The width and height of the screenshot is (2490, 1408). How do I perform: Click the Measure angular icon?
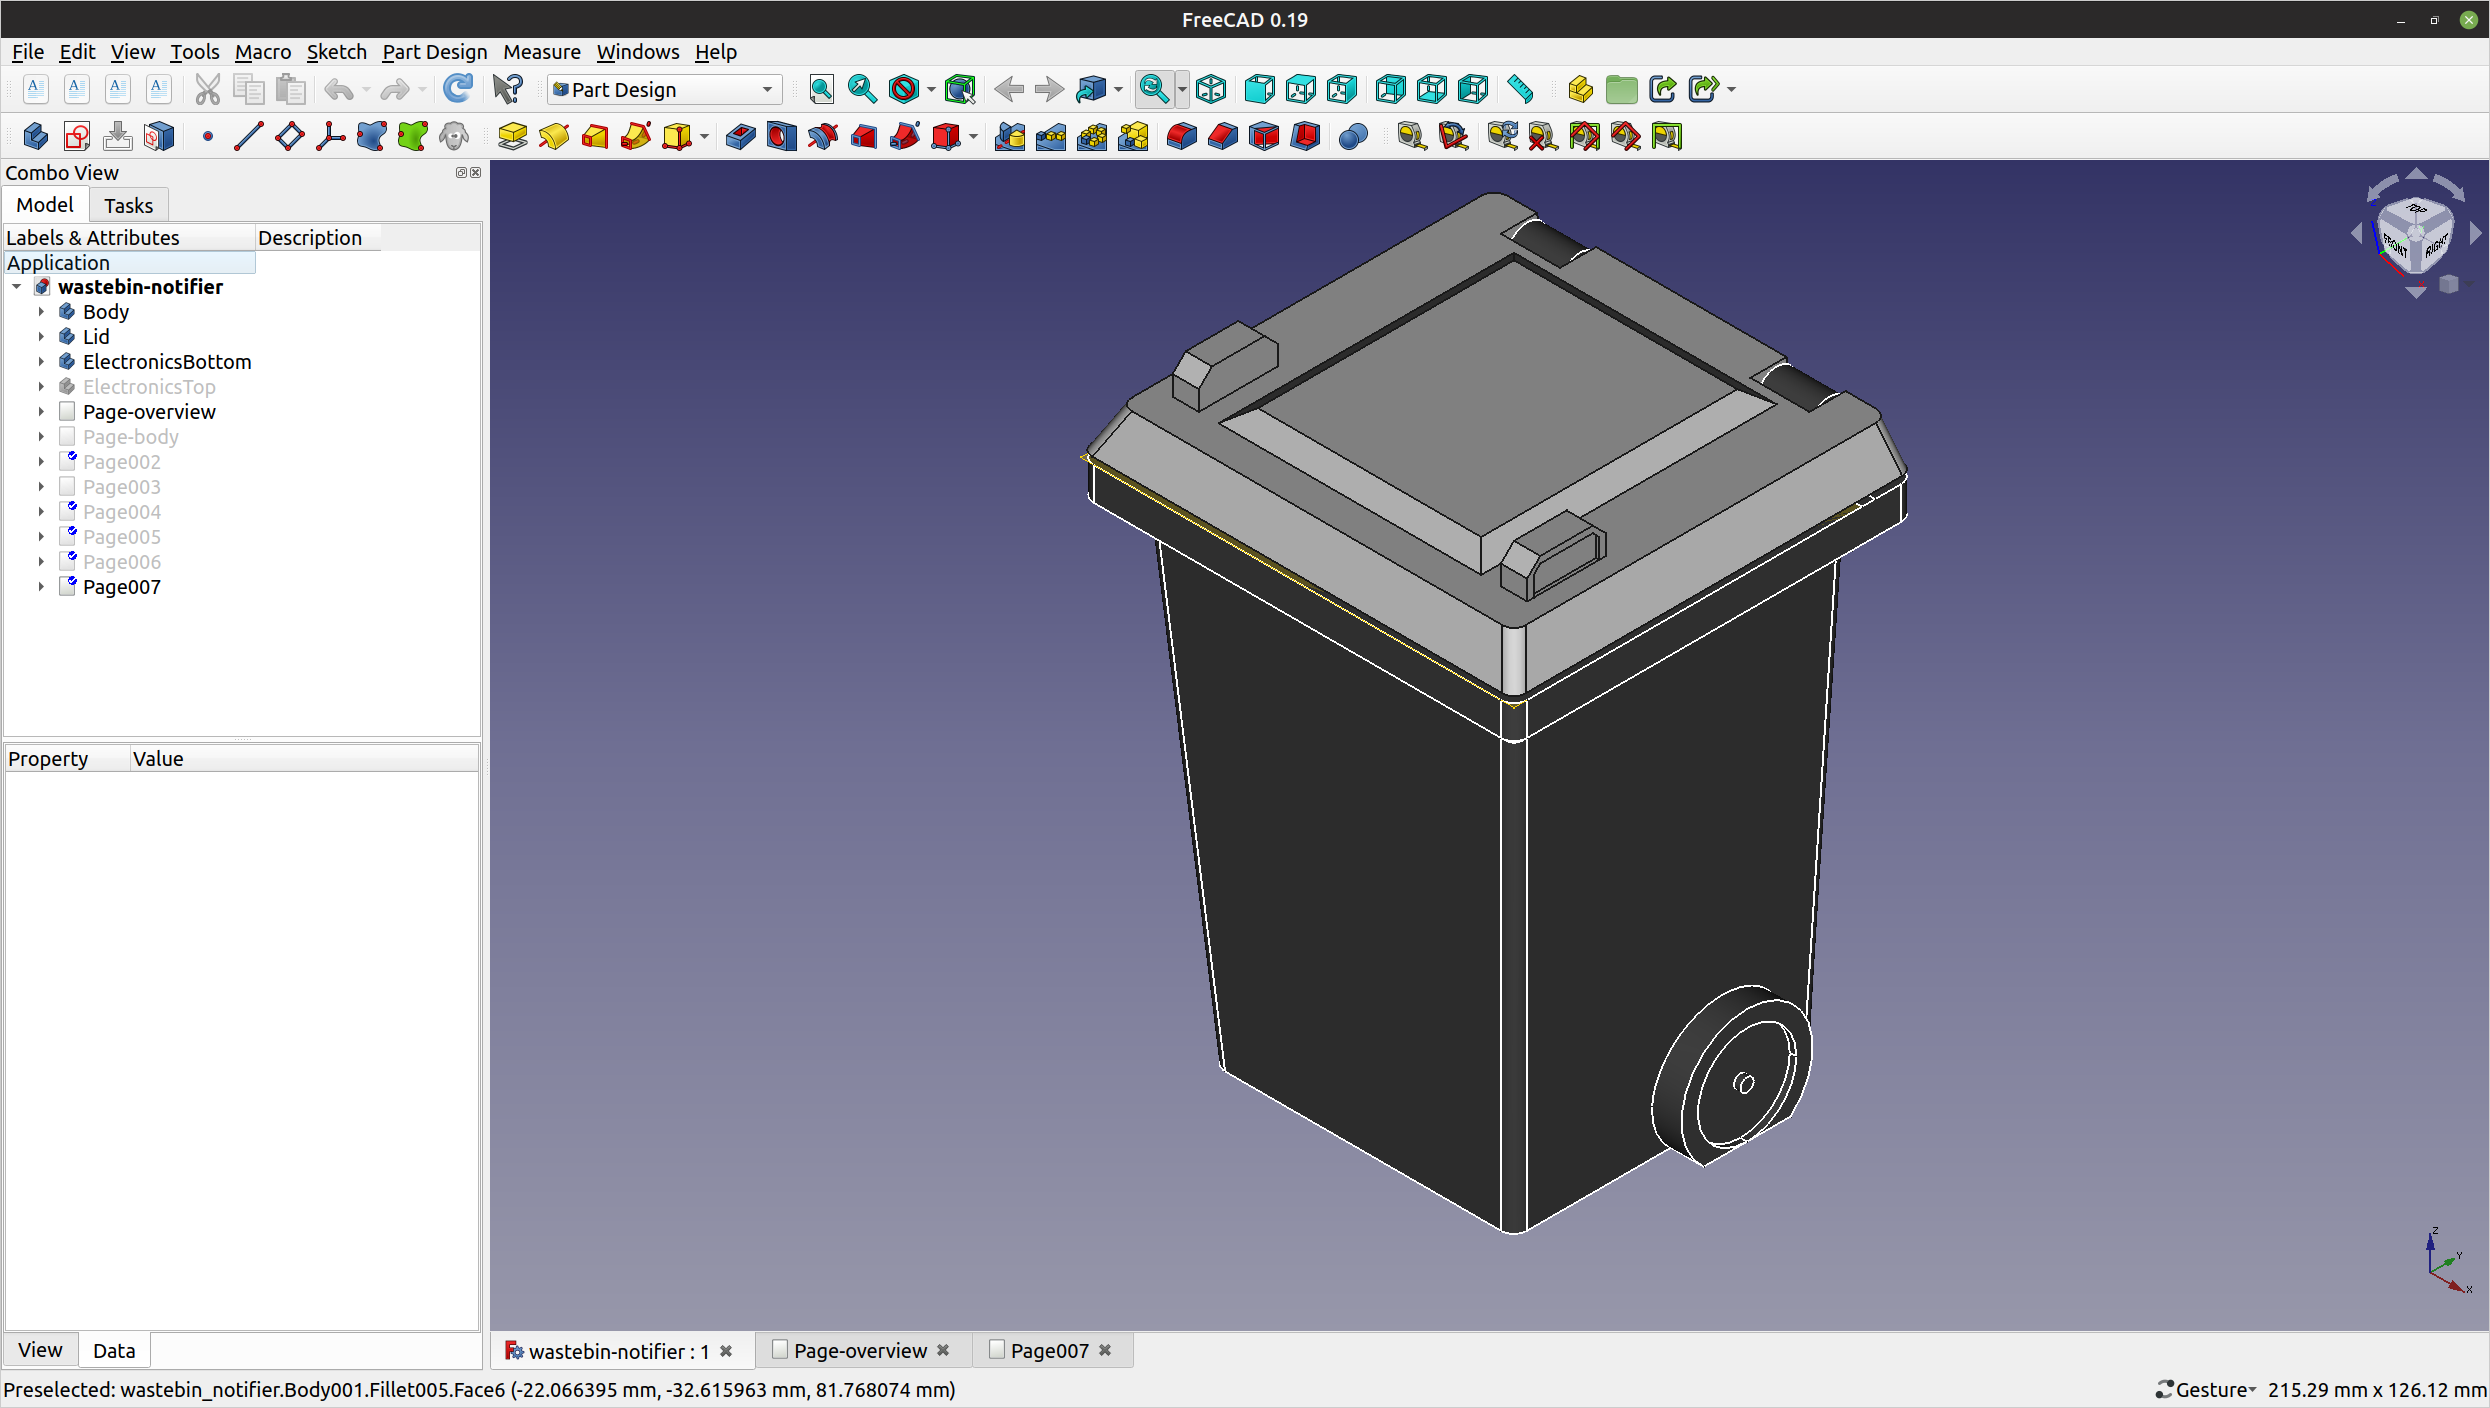1453,136
